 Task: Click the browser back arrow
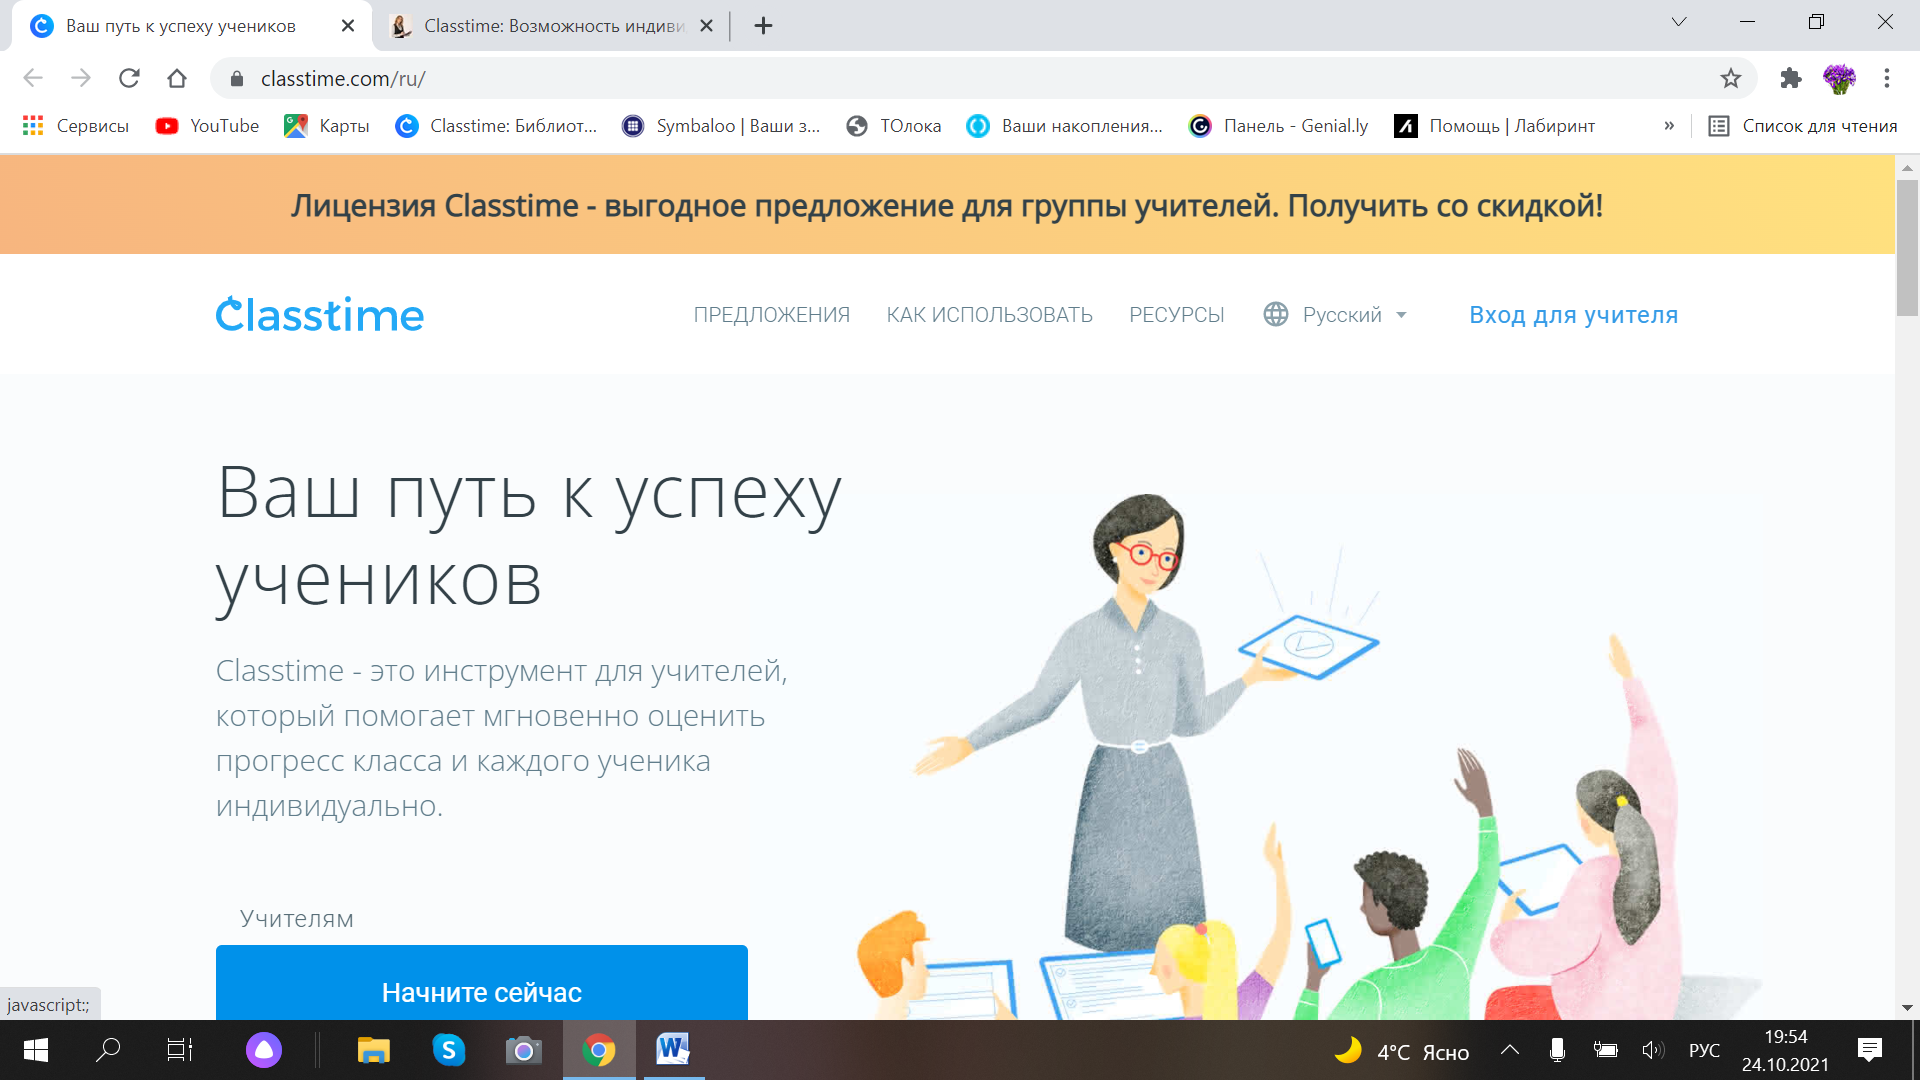point(33,78)
